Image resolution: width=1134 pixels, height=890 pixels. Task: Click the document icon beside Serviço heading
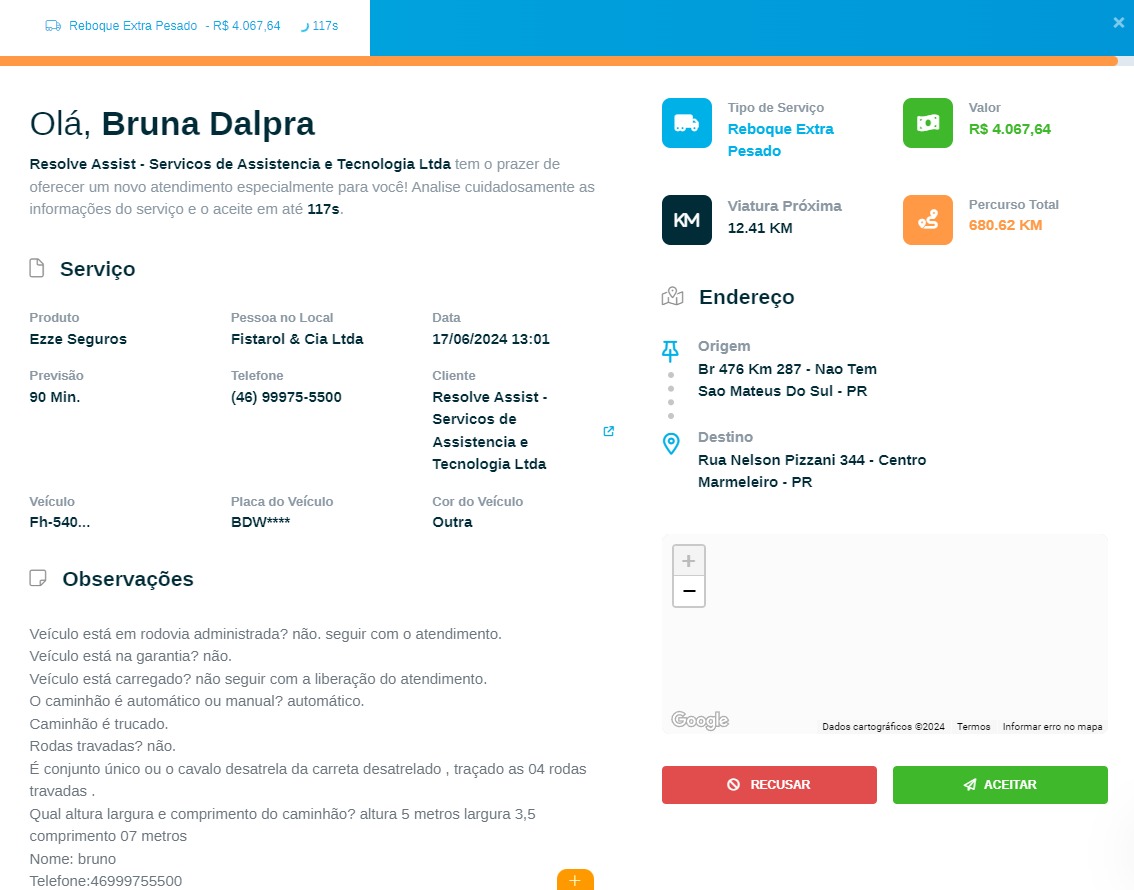(x=37, y=268)
